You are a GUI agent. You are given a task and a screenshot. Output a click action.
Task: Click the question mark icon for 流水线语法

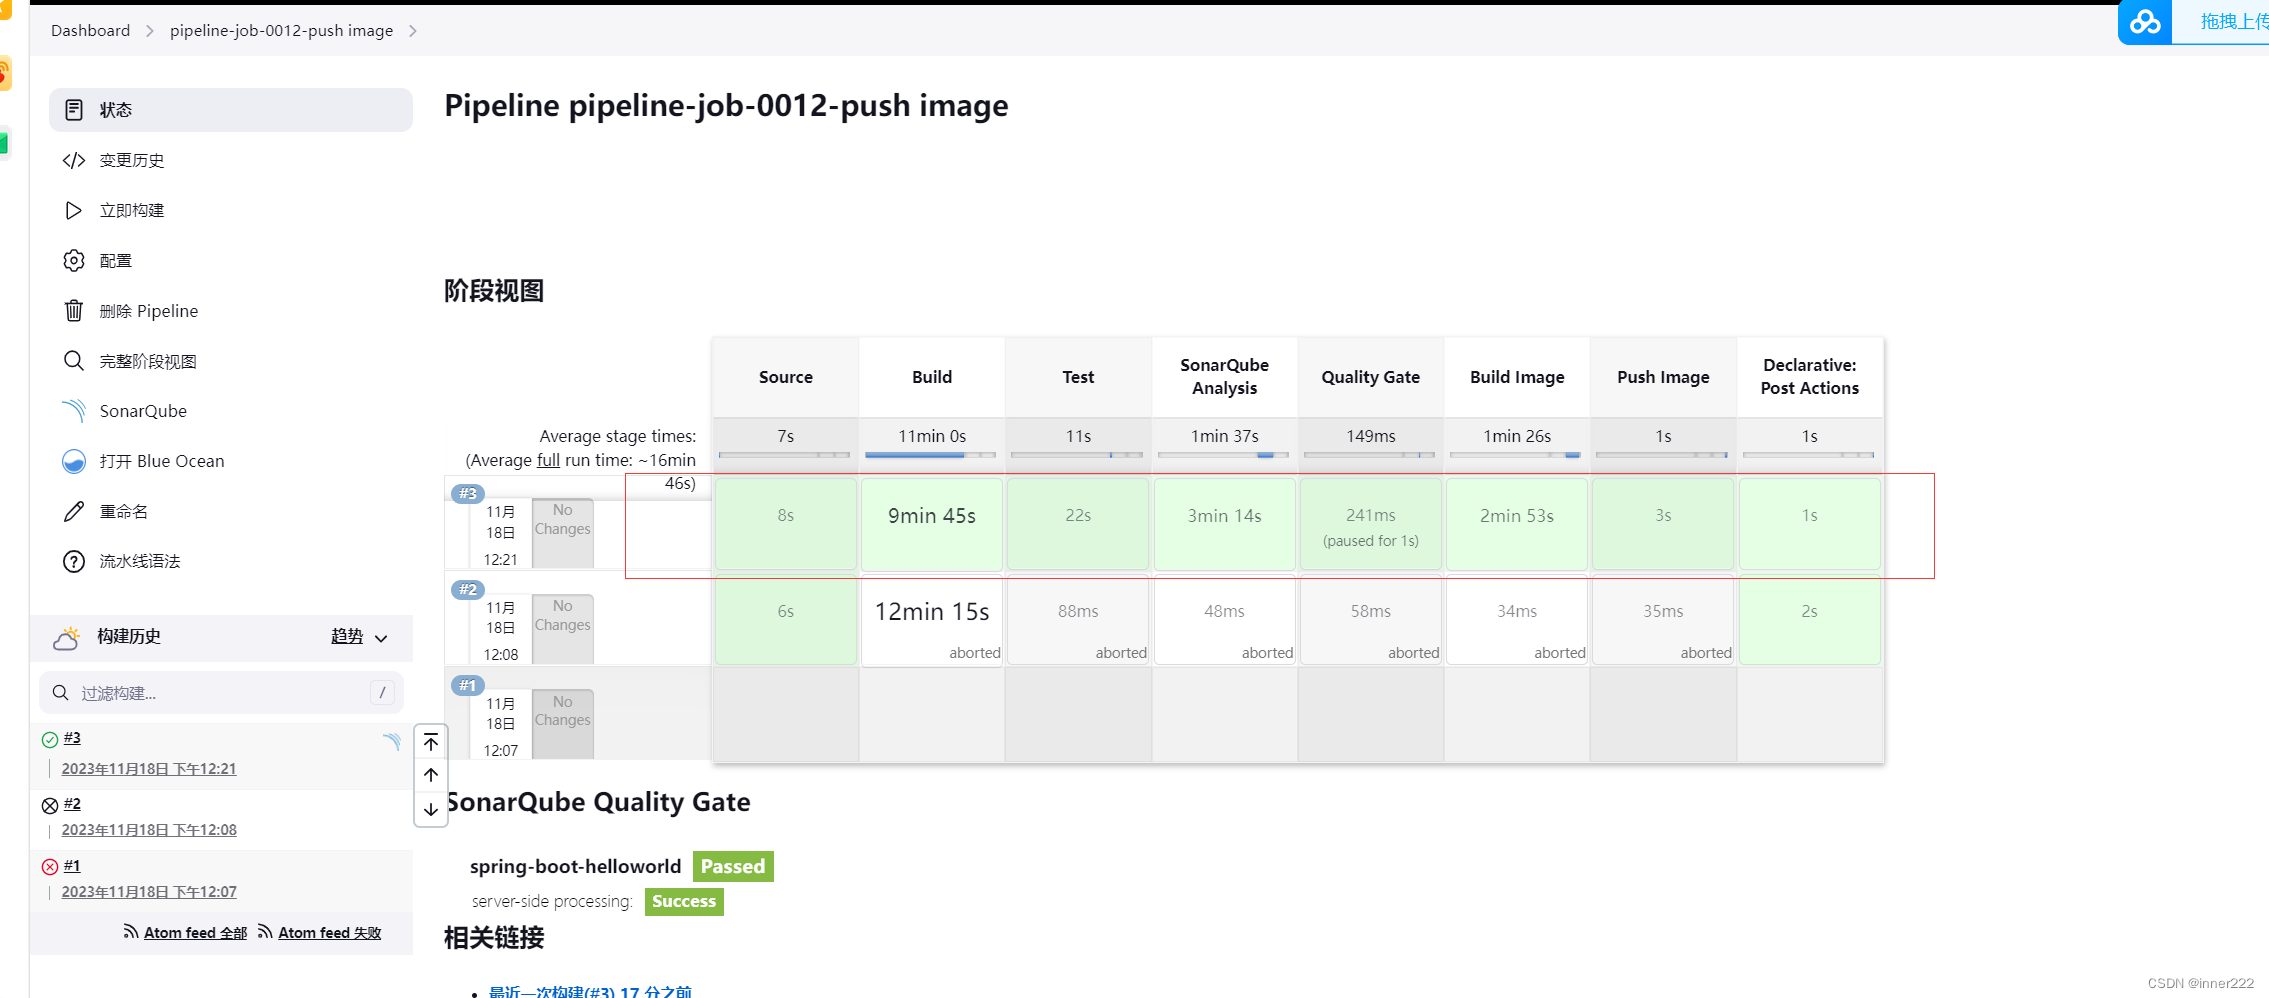click(x=74, y=561)
